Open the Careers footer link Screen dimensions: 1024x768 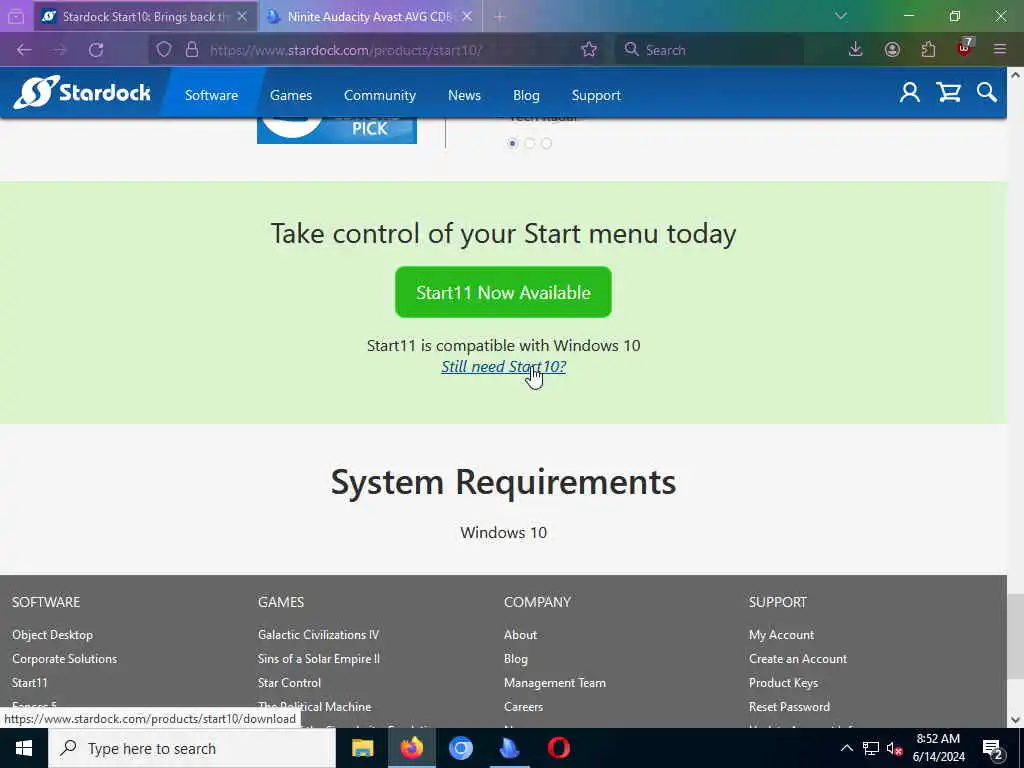pos(523,707)
